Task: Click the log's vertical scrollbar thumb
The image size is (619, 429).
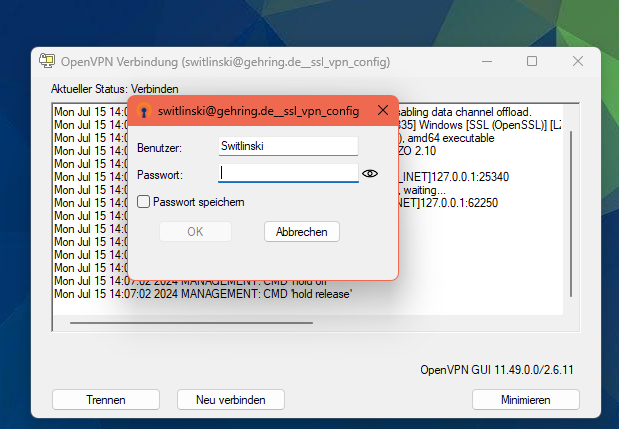Action: click(572, 220)
